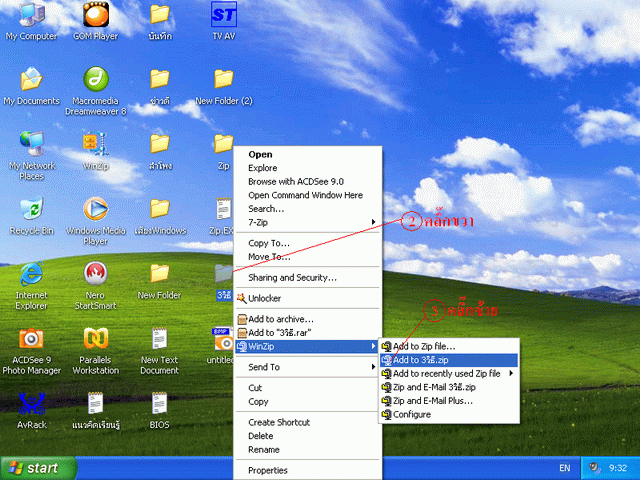Viewport: 640px width, 480px height.
Task: Choose Rename from context menu
Action: coord(308,450)
